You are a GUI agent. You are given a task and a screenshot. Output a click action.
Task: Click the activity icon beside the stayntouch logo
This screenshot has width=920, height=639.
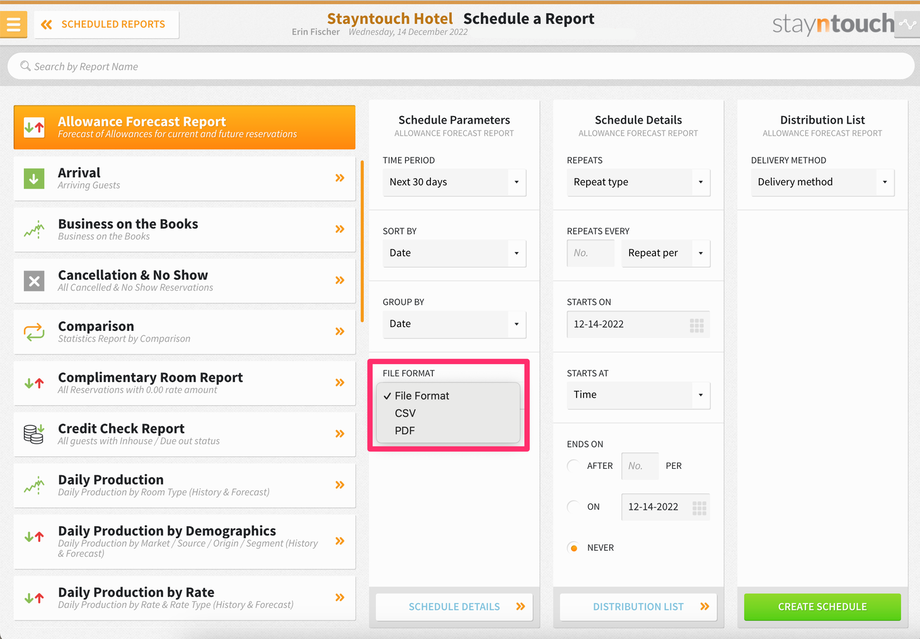(x=908, y=25)
